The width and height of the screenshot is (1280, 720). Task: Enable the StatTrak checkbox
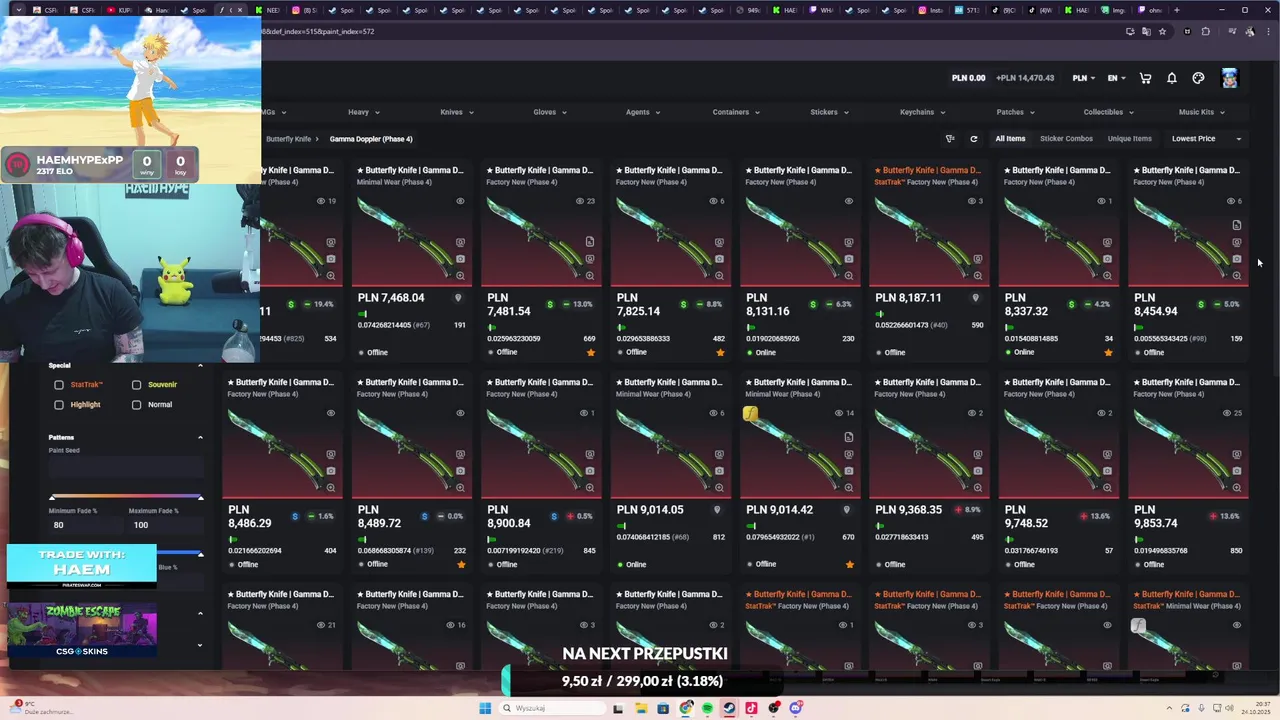[59, 384]
